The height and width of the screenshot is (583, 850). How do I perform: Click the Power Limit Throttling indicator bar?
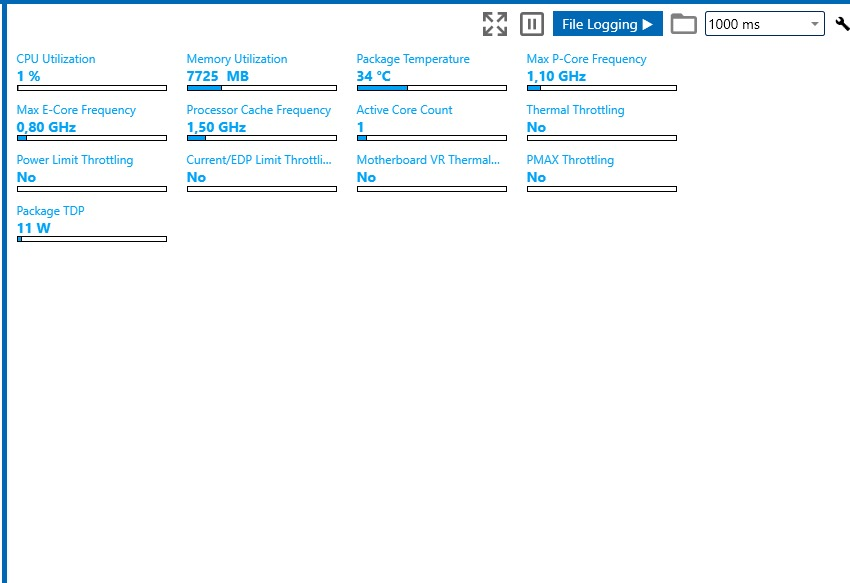click(x=92, y=189)
